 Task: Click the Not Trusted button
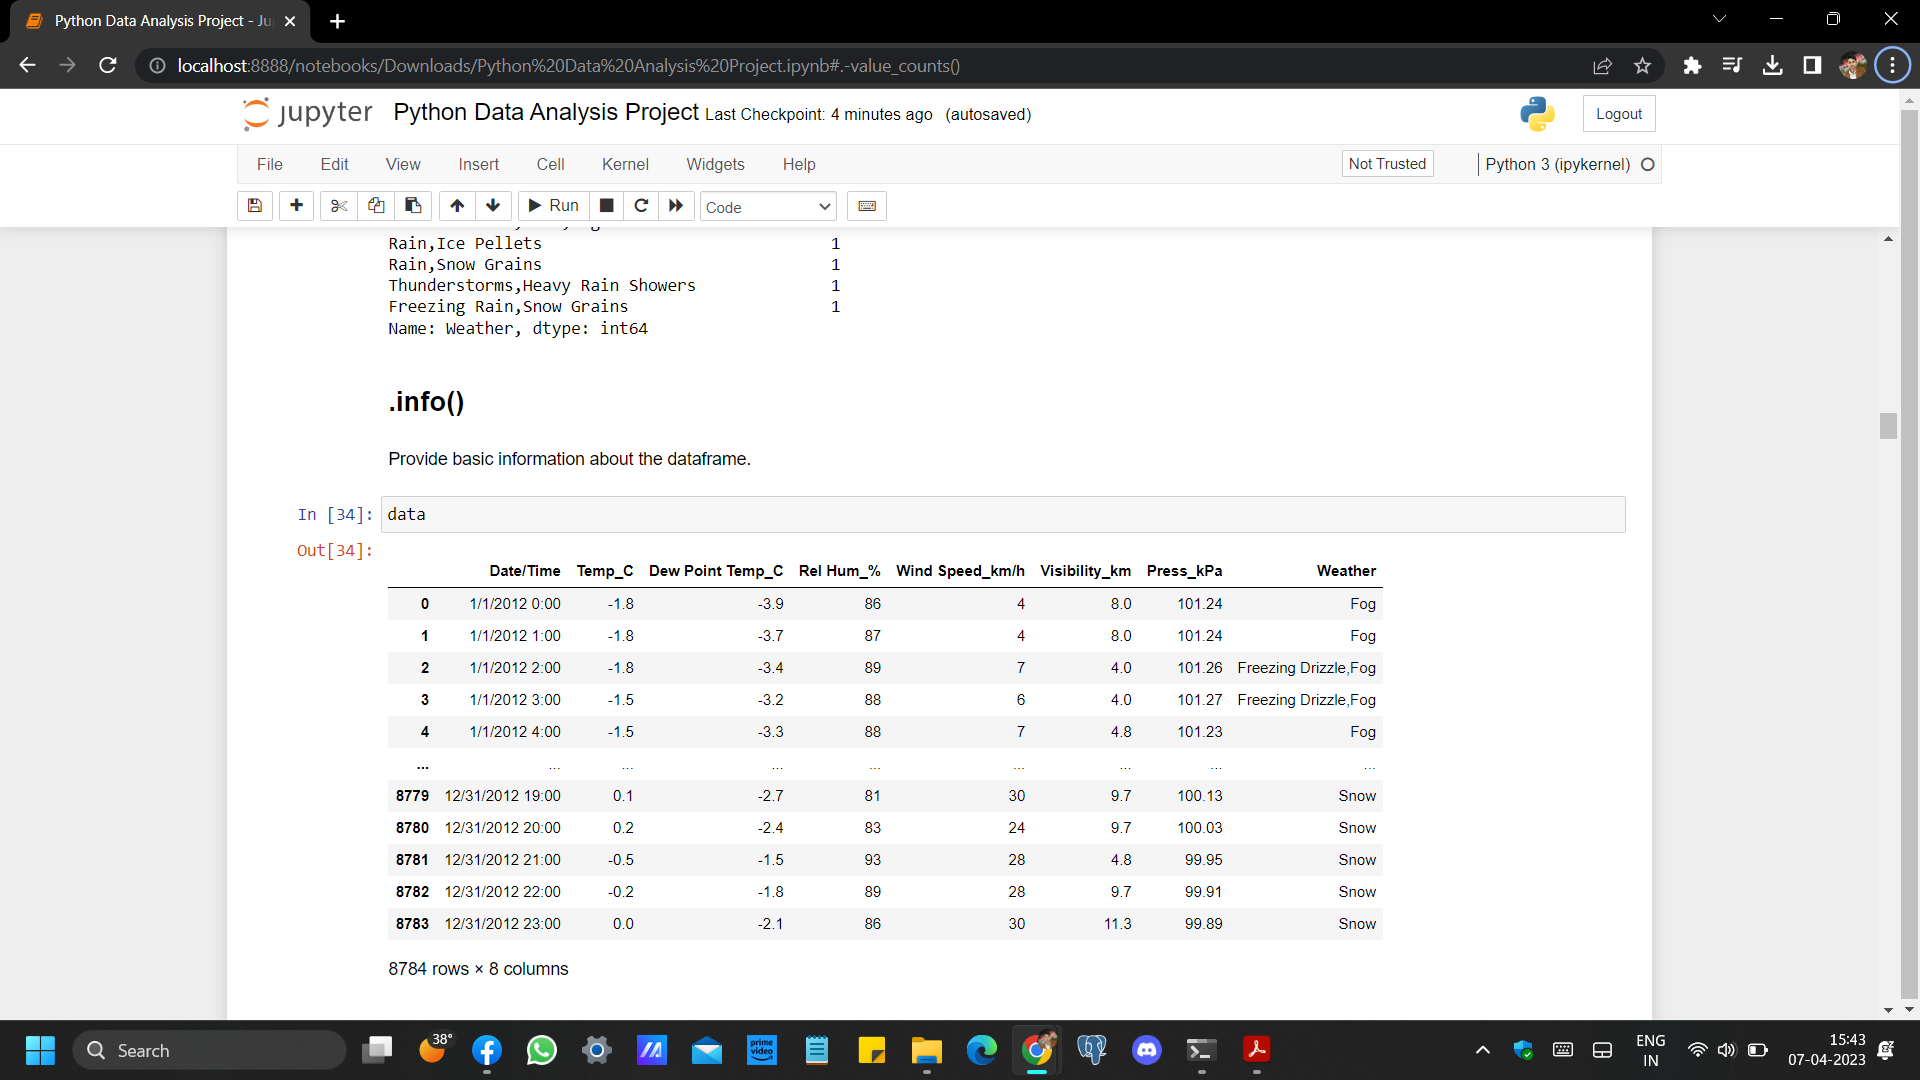coord(1387,164)
